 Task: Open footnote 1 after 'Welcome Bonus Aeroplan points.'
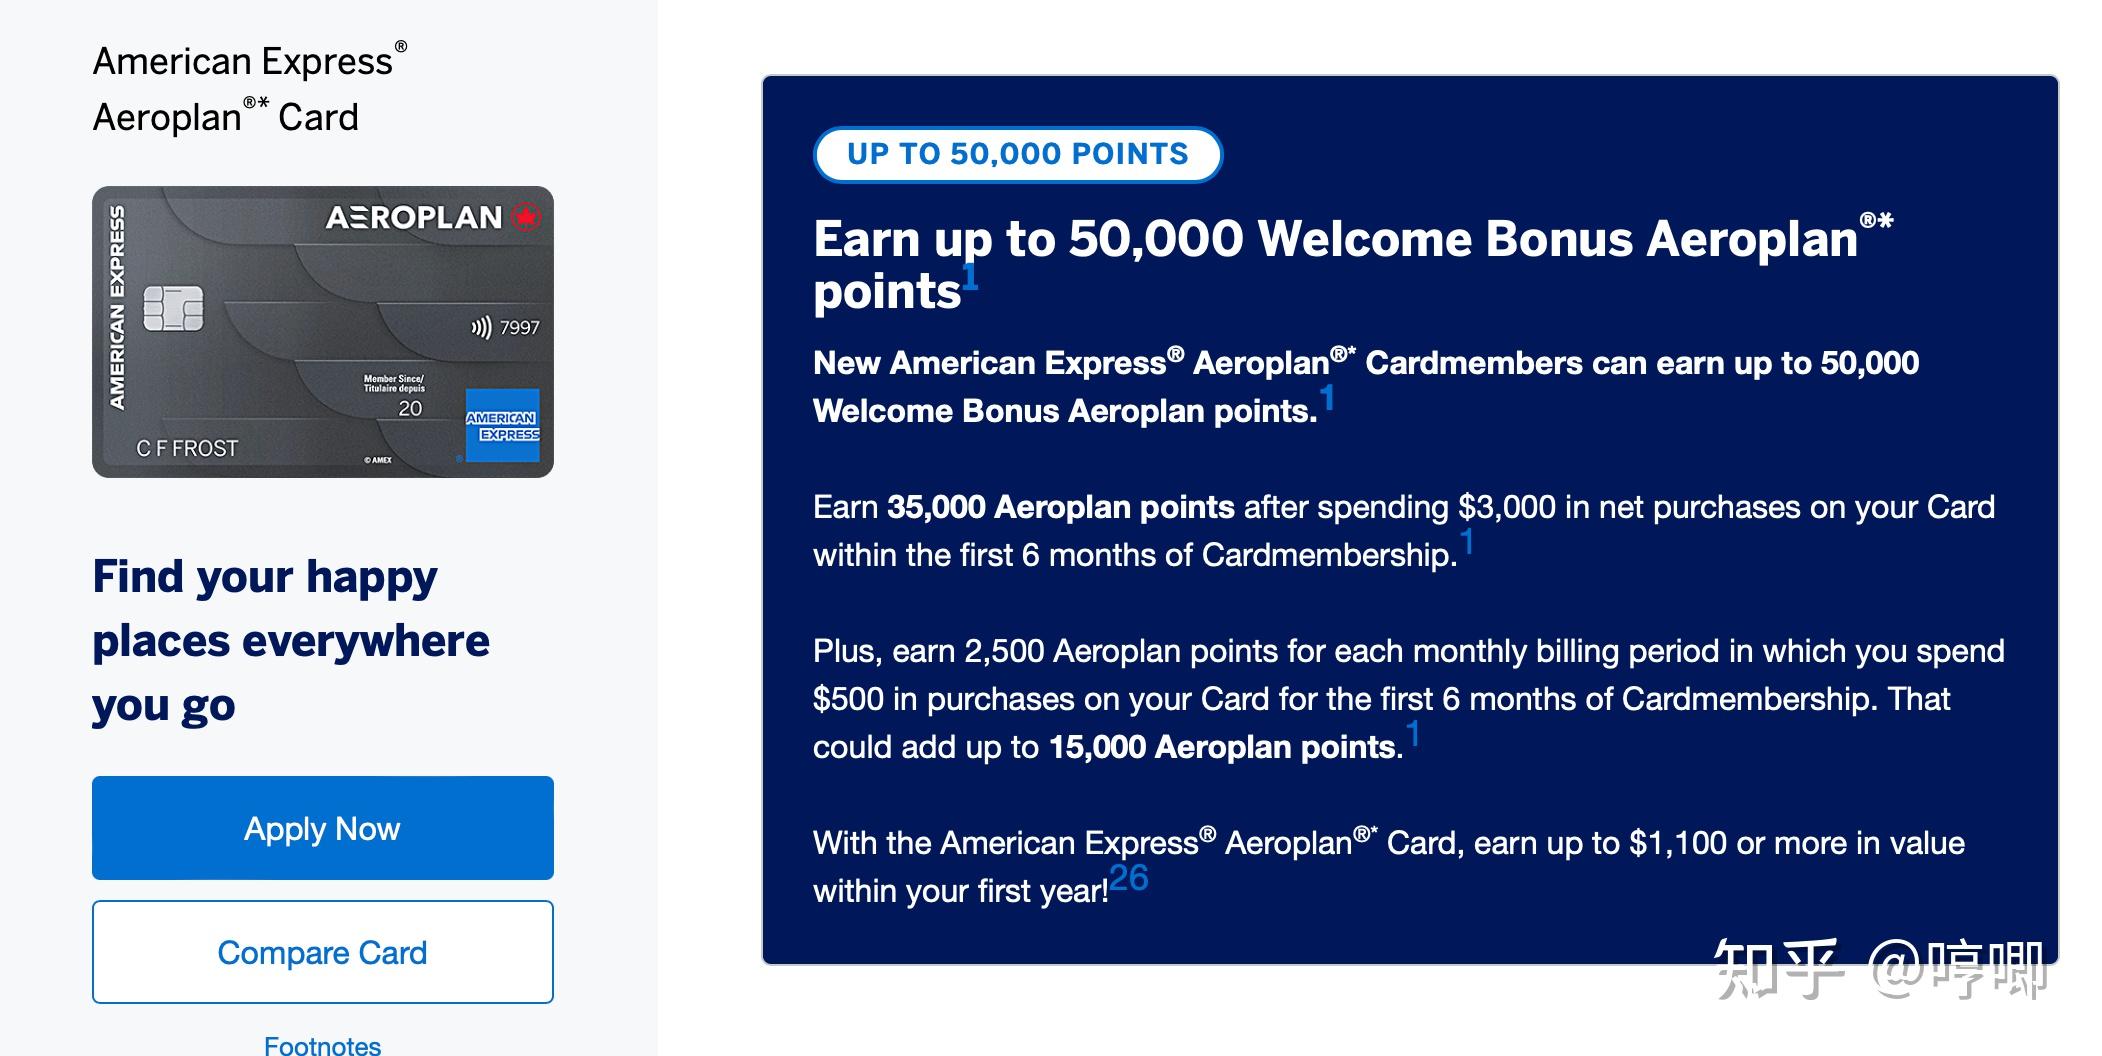click(x=1327, y=398)
